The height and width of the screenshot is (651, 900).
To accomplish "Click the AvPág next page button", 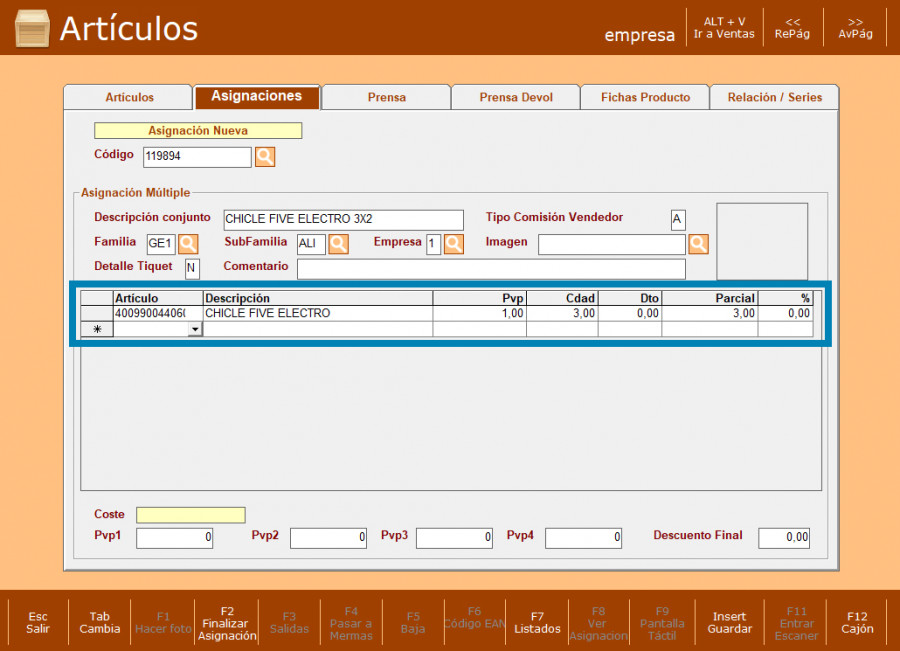I will [855, 27].
